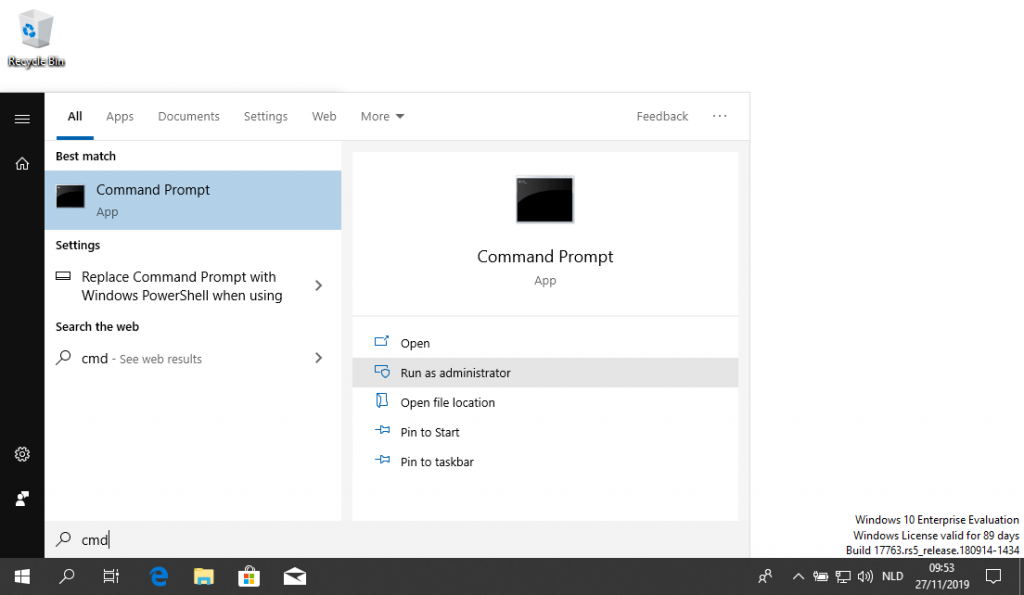The width and height of the screenshot is (1024, 595).
Task: Switch to the Apps search tab
Action: 120,116
